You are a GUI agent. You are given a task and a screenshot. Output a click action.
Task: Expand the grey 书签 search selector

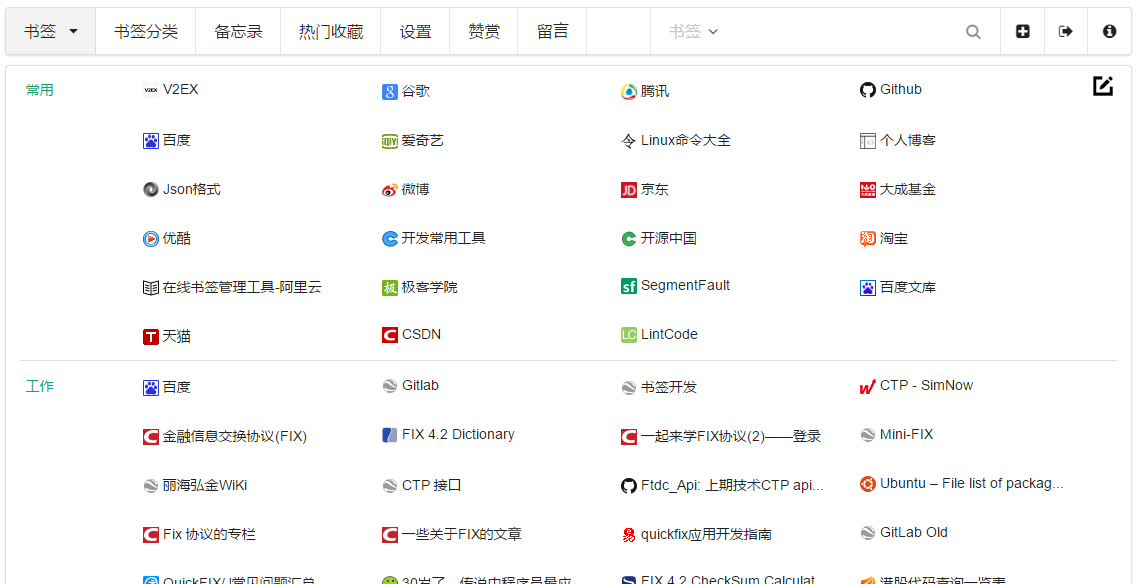click(x=693, y=32)
